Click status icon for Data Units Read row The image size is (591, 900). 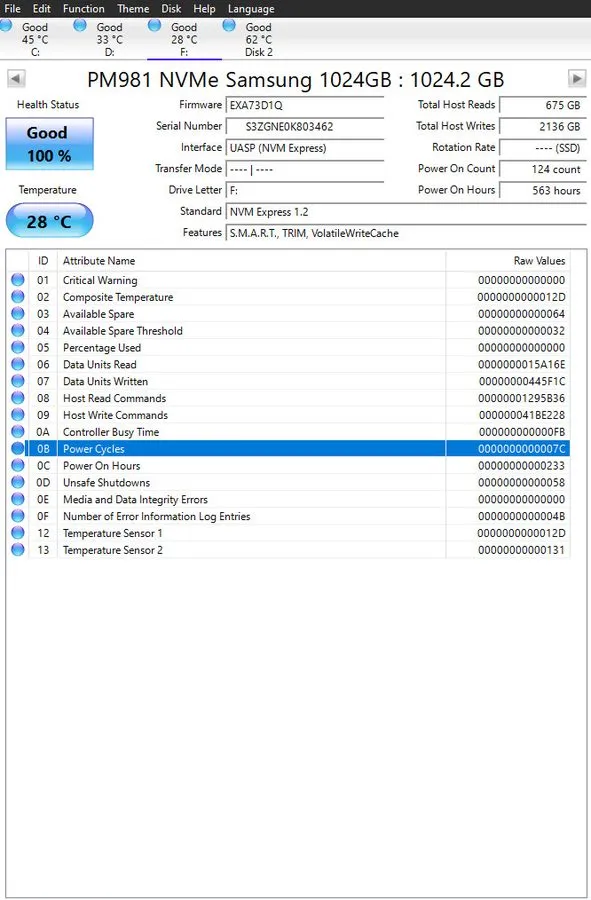18,364
